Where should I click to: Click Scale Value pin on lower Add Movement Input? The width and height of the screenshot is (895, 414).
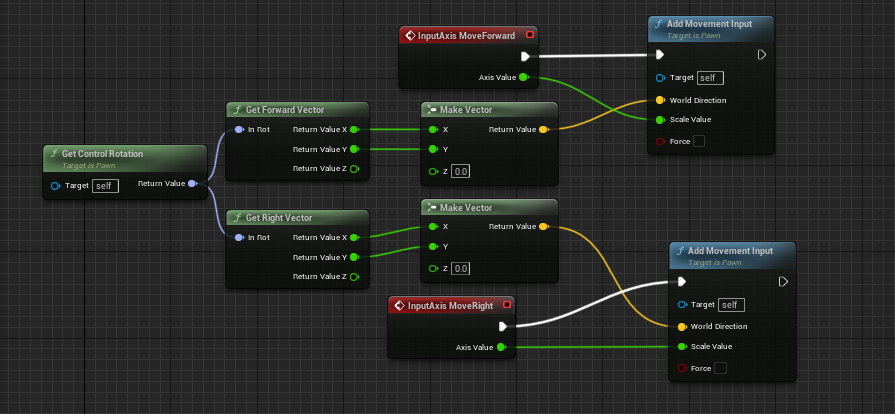[682, 347]
